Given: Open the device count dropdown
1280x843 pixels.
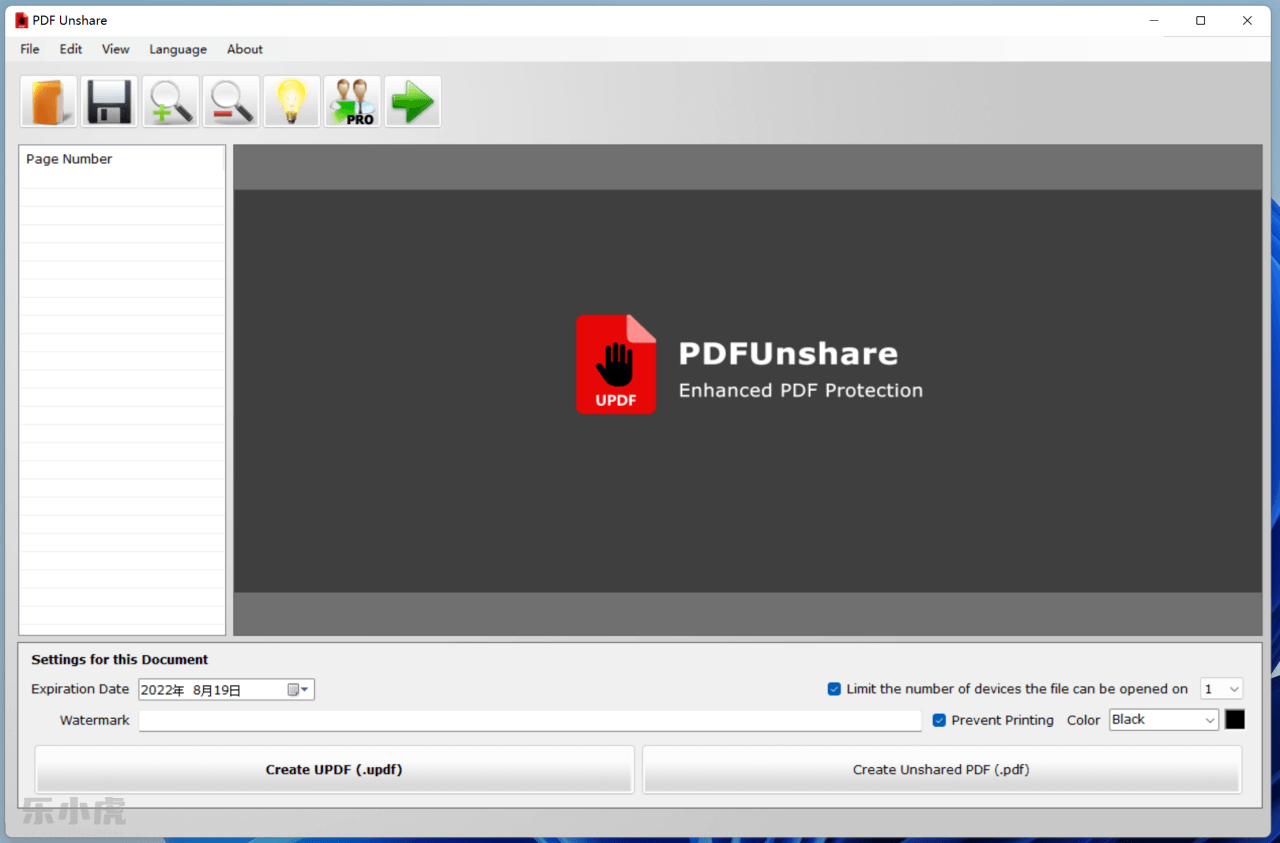Looking at the screenshot, I should (1221, 689).
